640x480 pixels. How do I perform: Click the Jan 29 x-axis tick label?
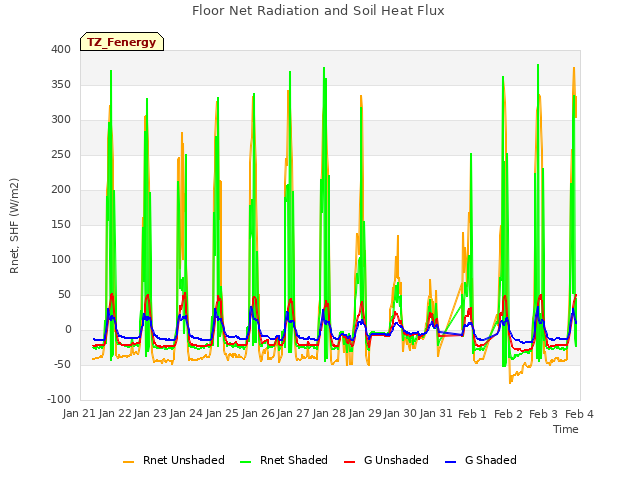point(365,414)
